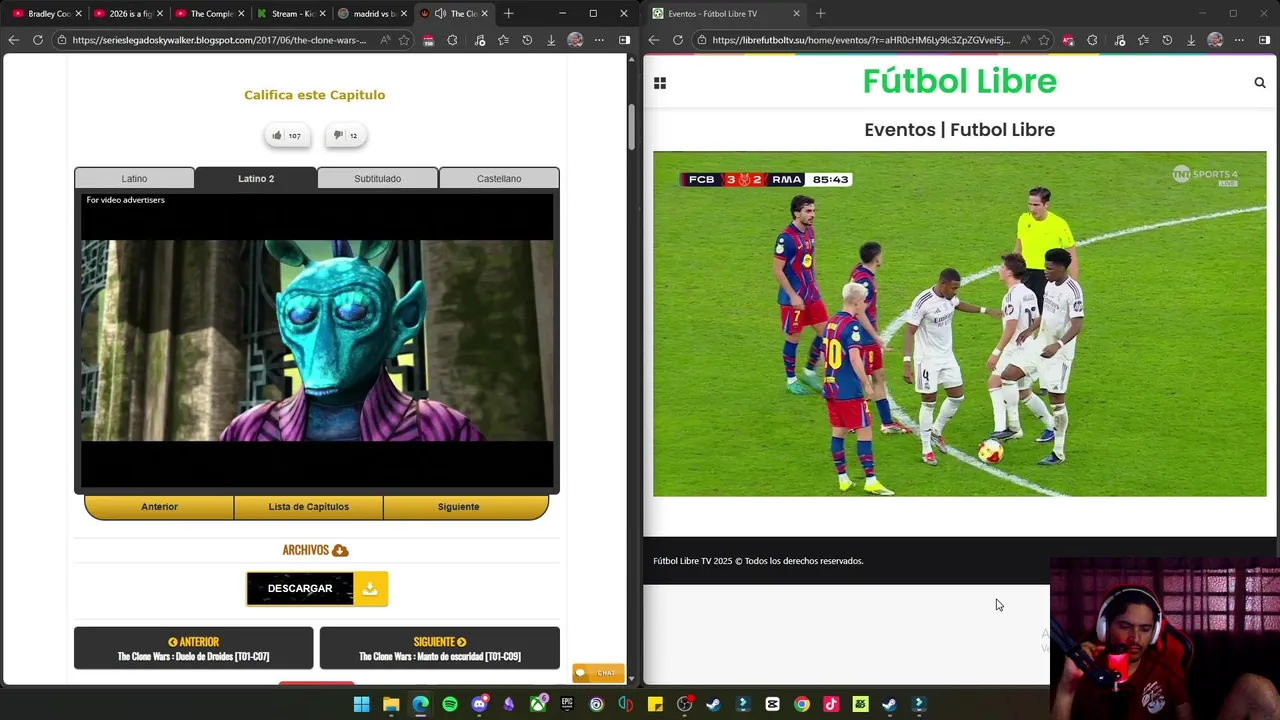The width and height of the screenshot is (1280, 720).
Task: Open Extensions puzzle icon in Clone Wars window
Action: 452,40
